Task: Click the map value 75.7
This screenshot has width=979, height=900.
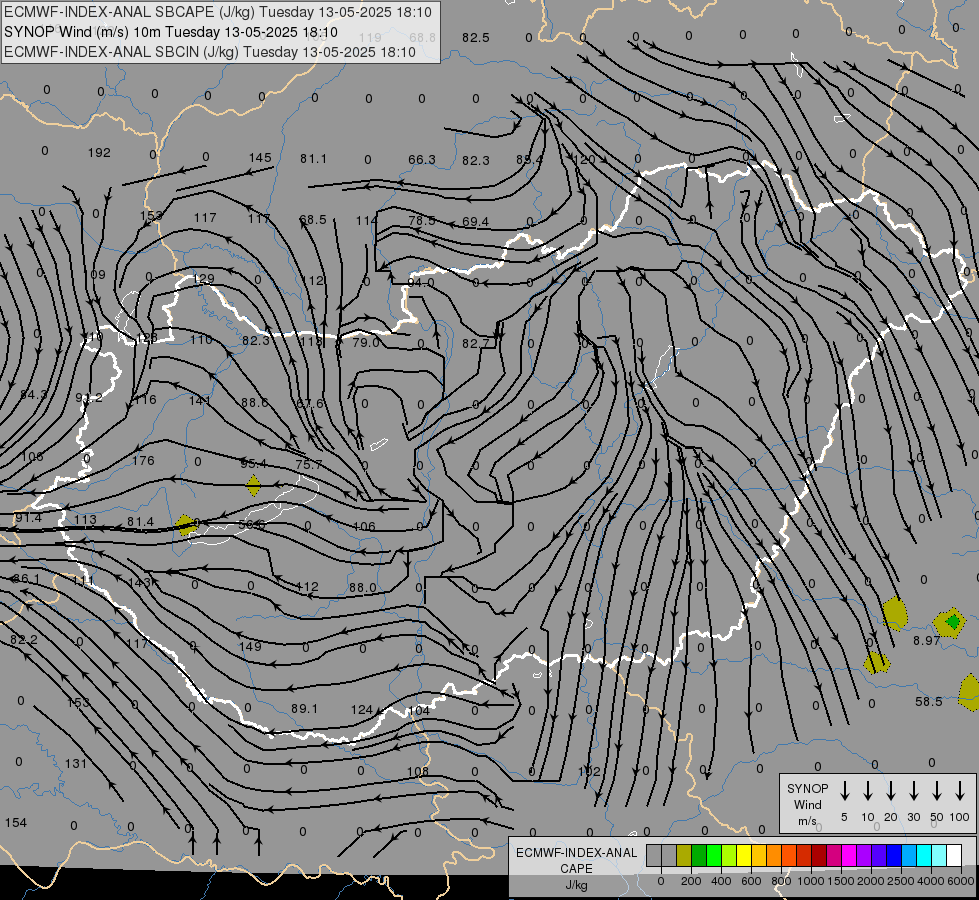Action: (x=309, y=465)
